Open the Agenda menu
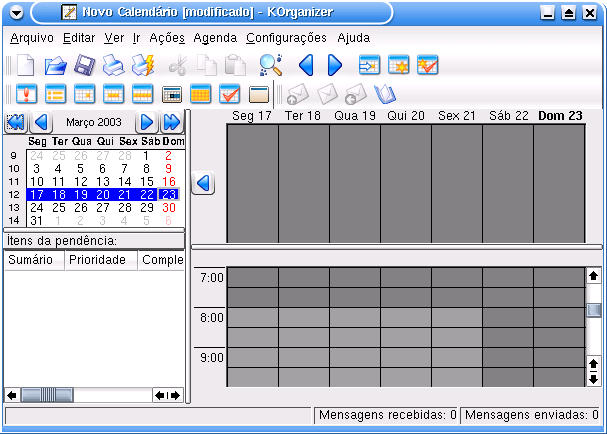Viewport: 607px width, 434px height. [215, 38]
